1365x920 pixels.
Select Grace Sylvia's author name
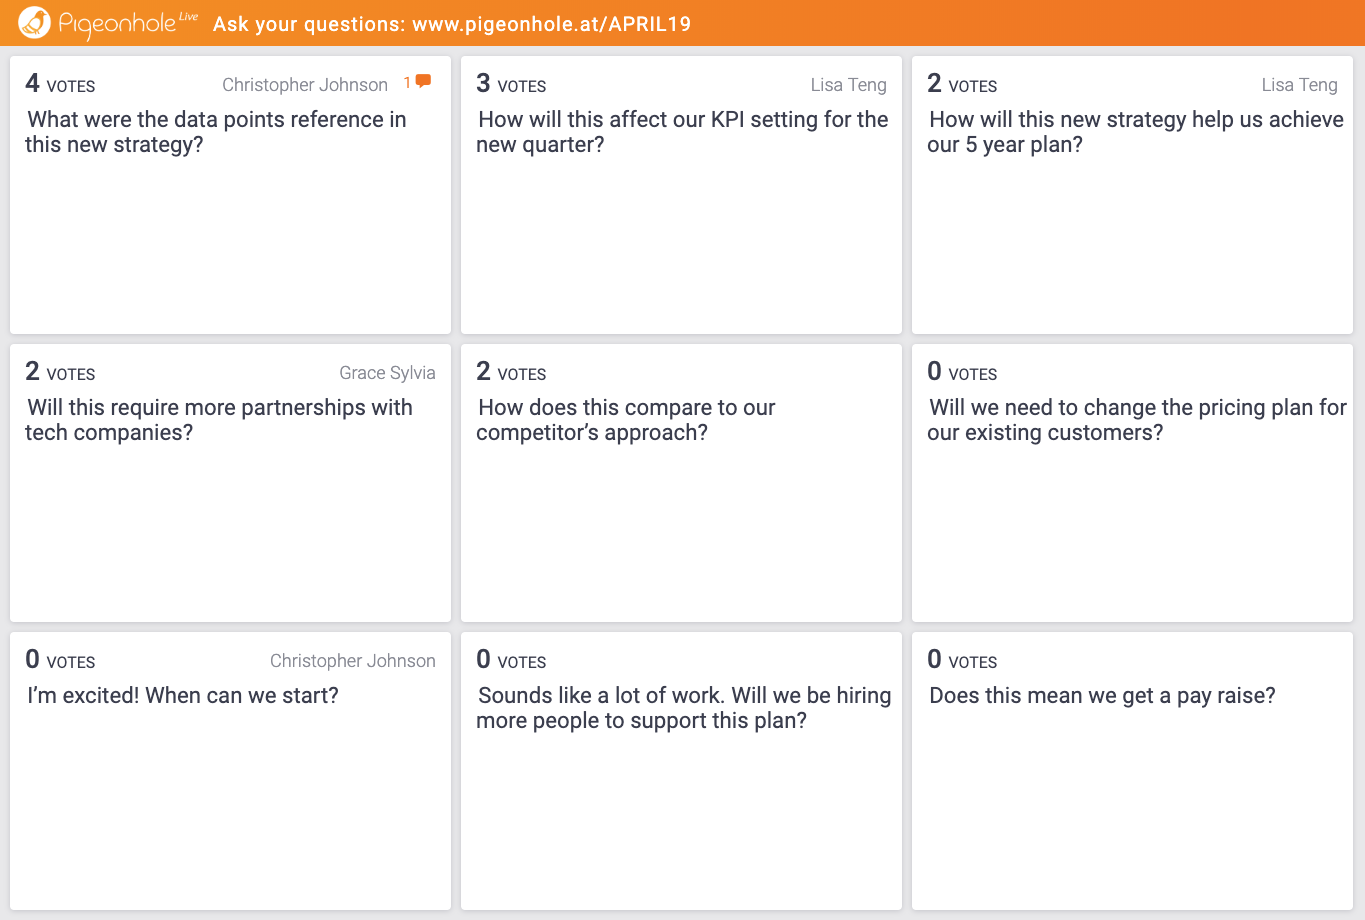(387, 372)
